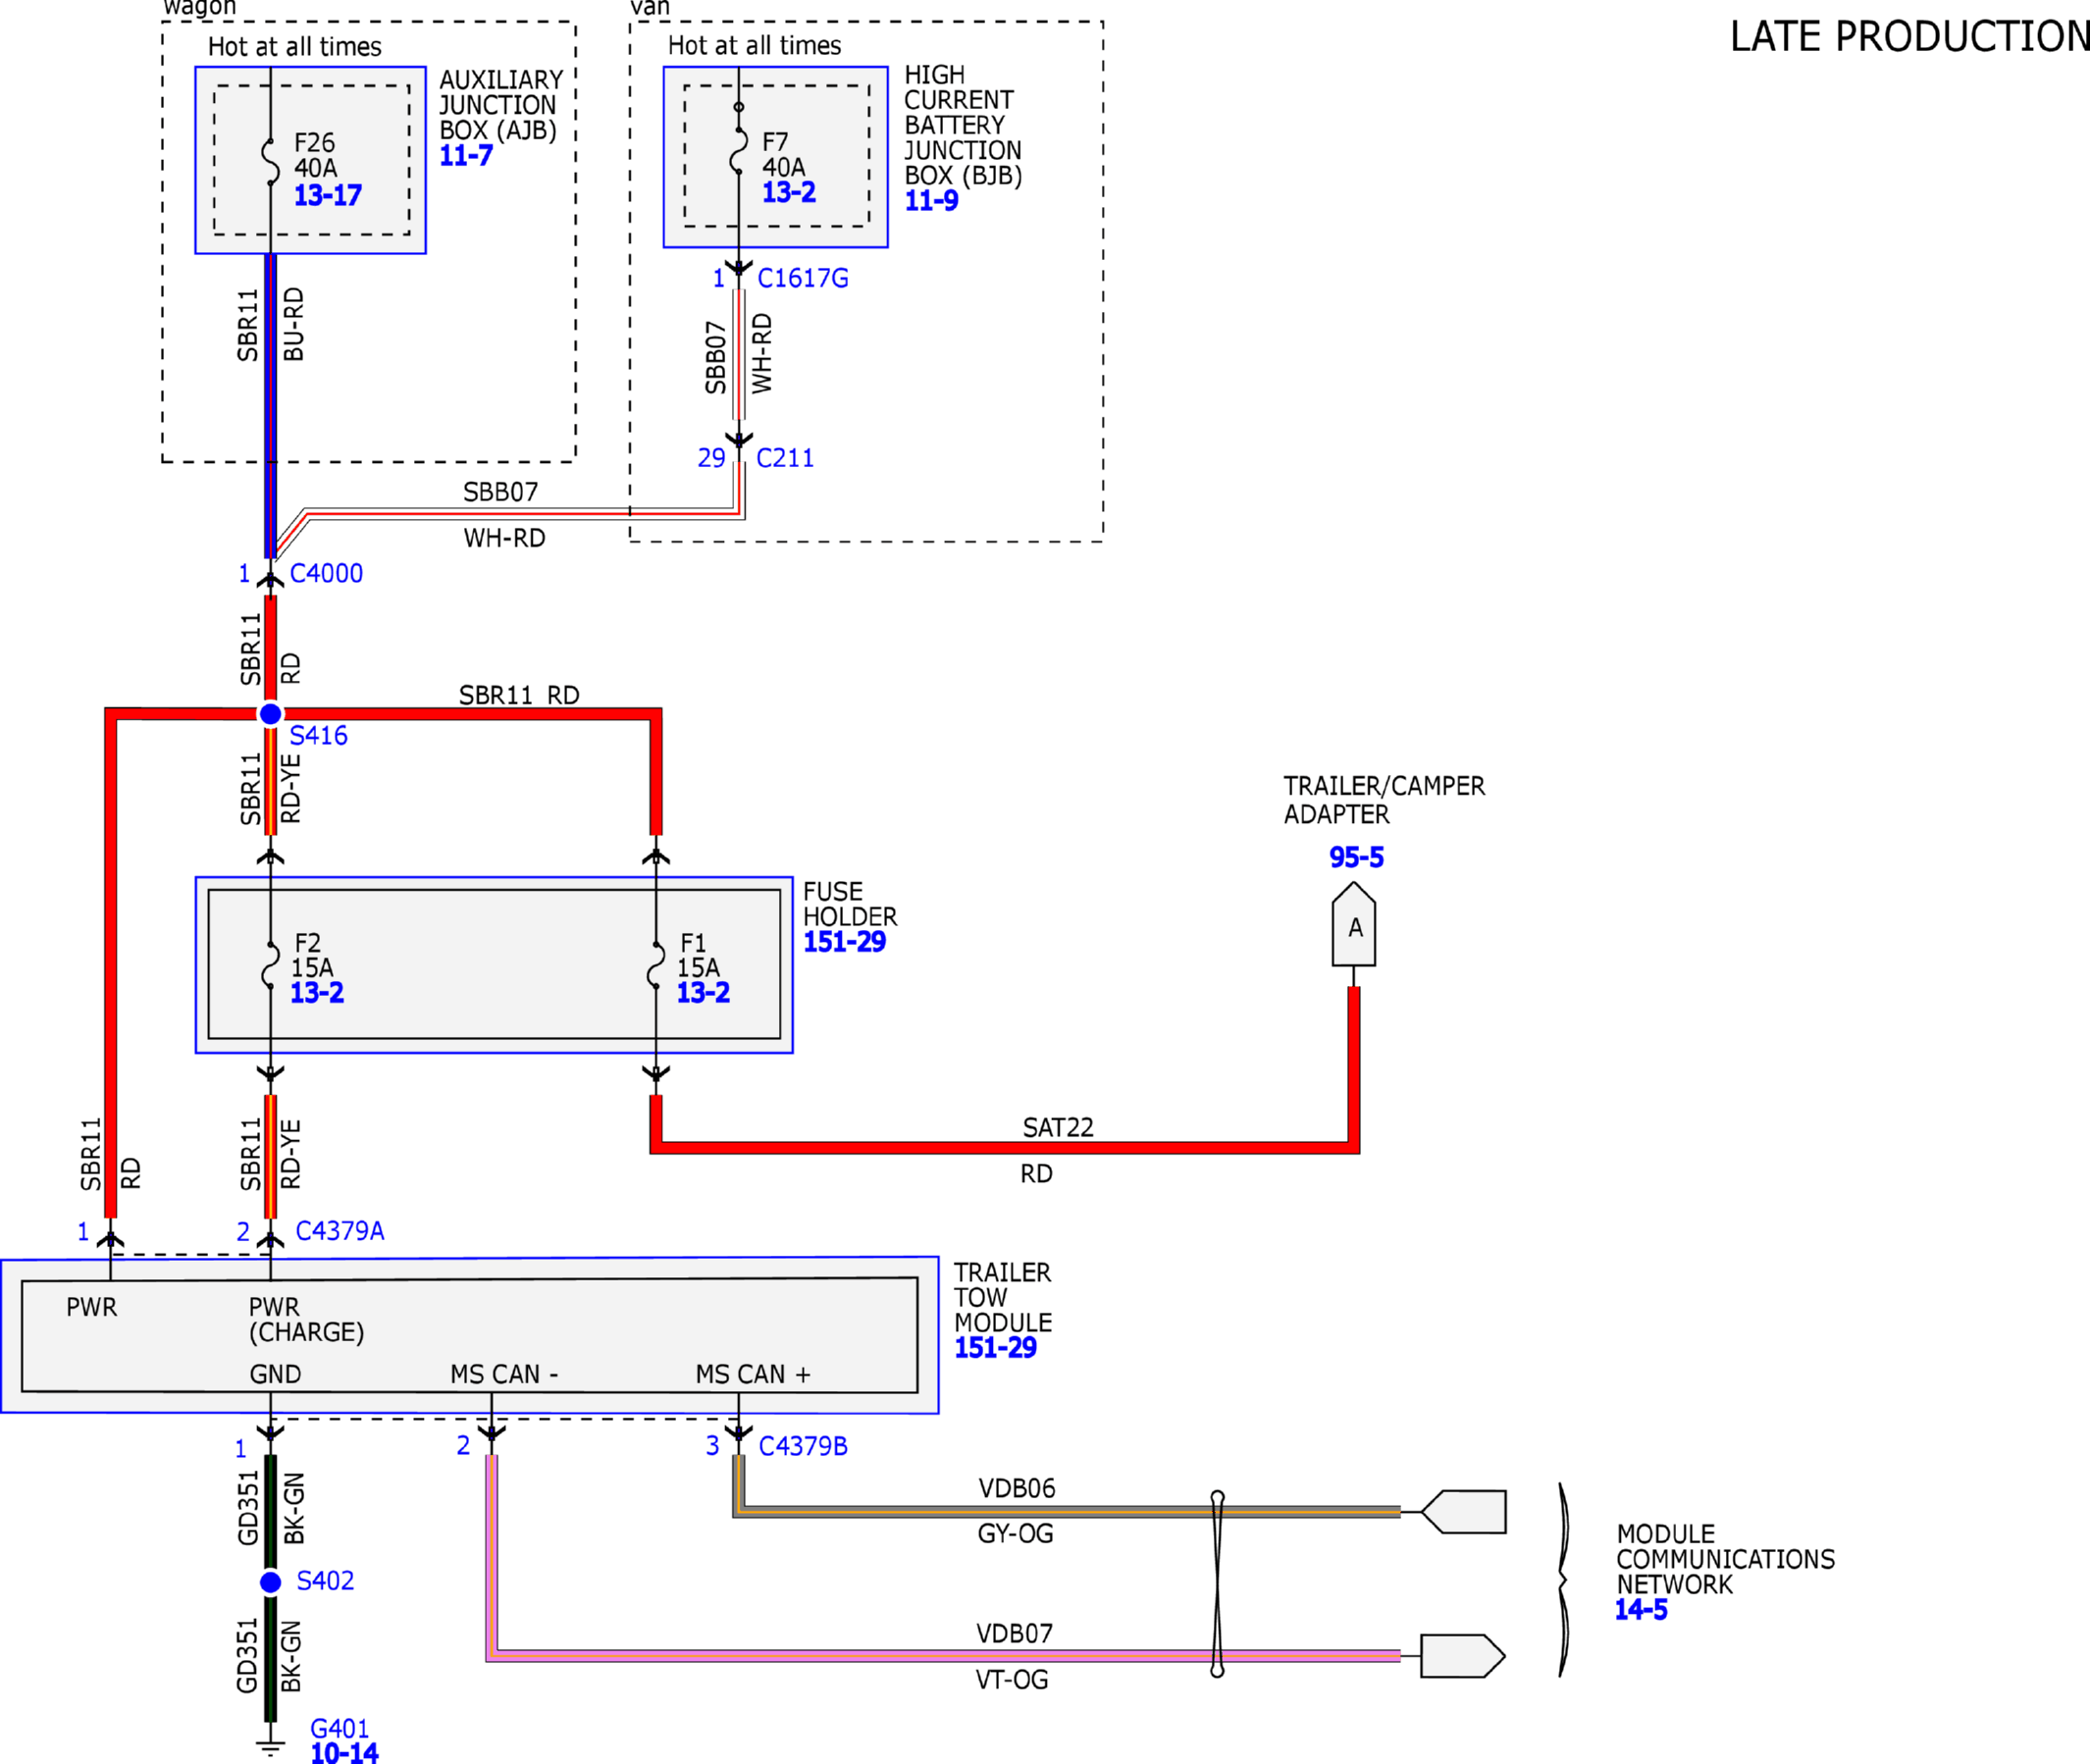Open the 11-9 Battery Junction Box reference
2090x1764 pixels.
(x=931, y=200)
